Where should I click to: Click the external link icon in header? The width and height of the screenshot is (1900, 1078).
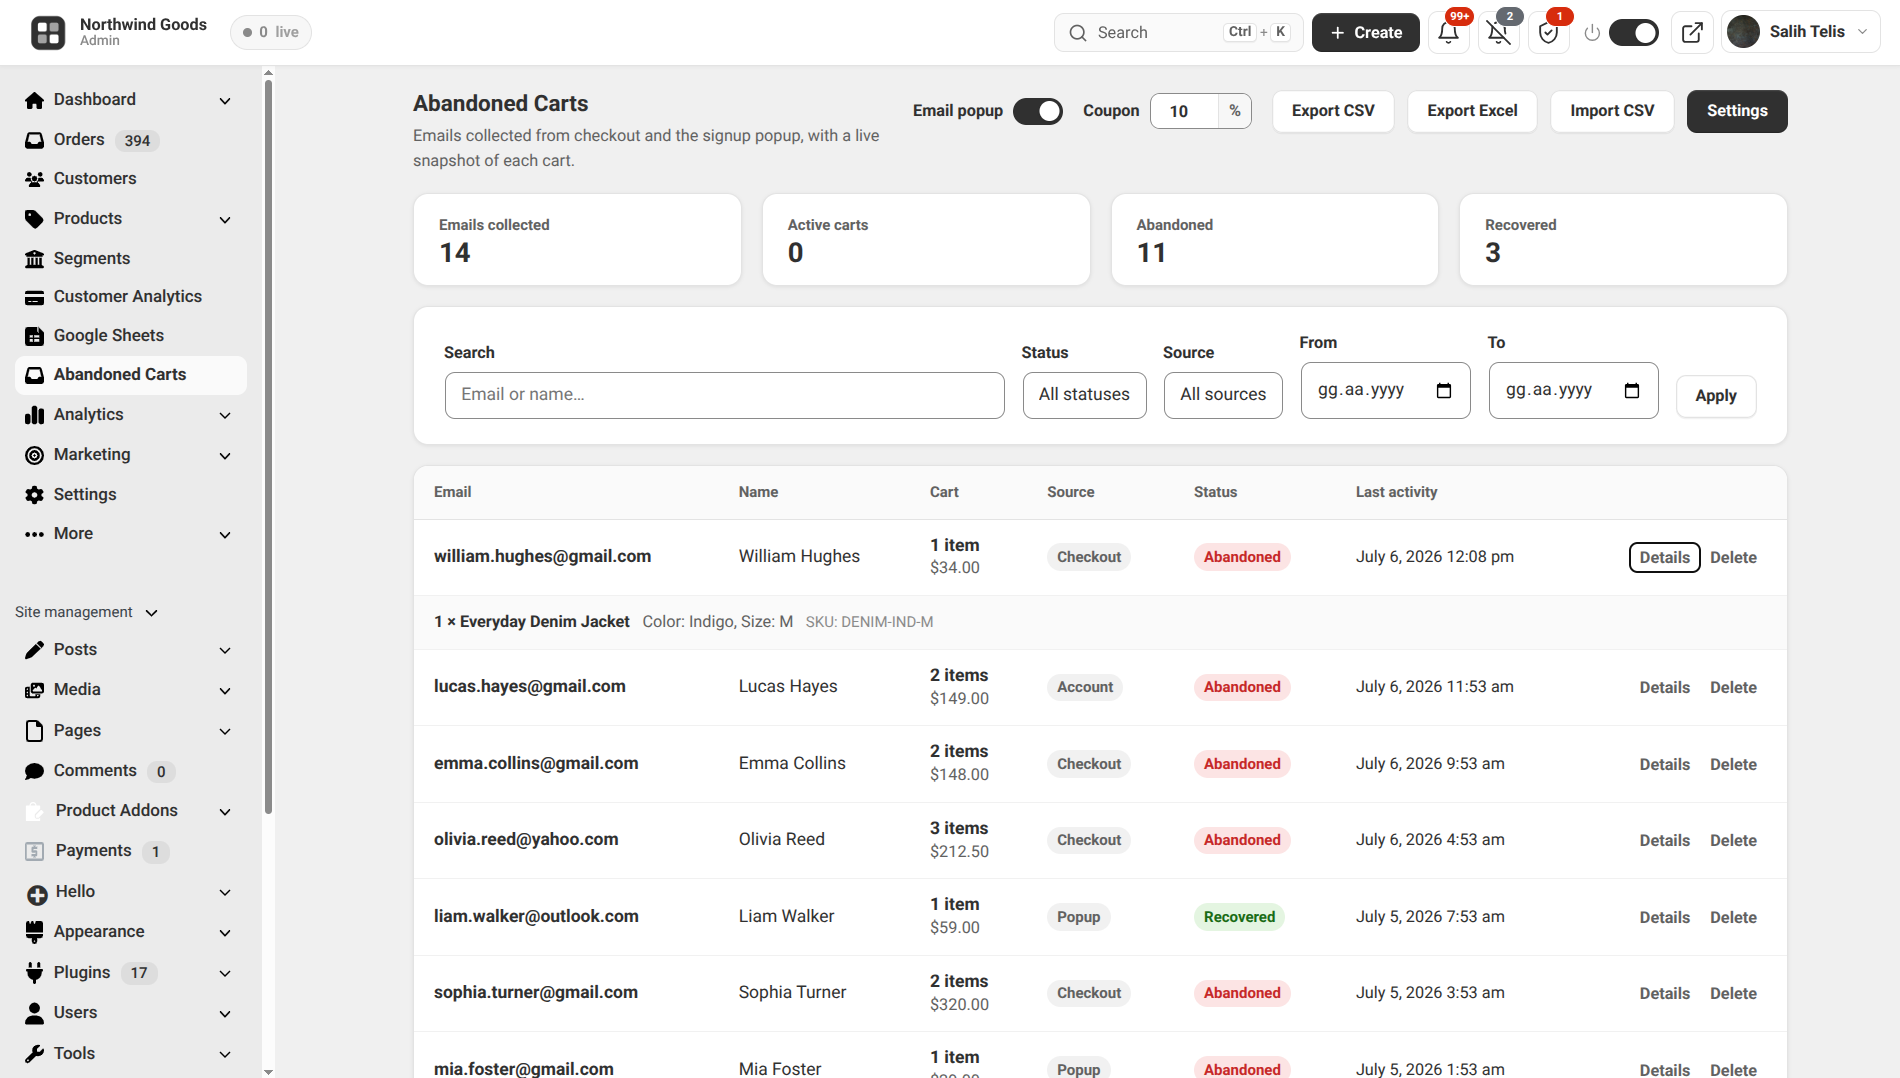pos(1692,33)
